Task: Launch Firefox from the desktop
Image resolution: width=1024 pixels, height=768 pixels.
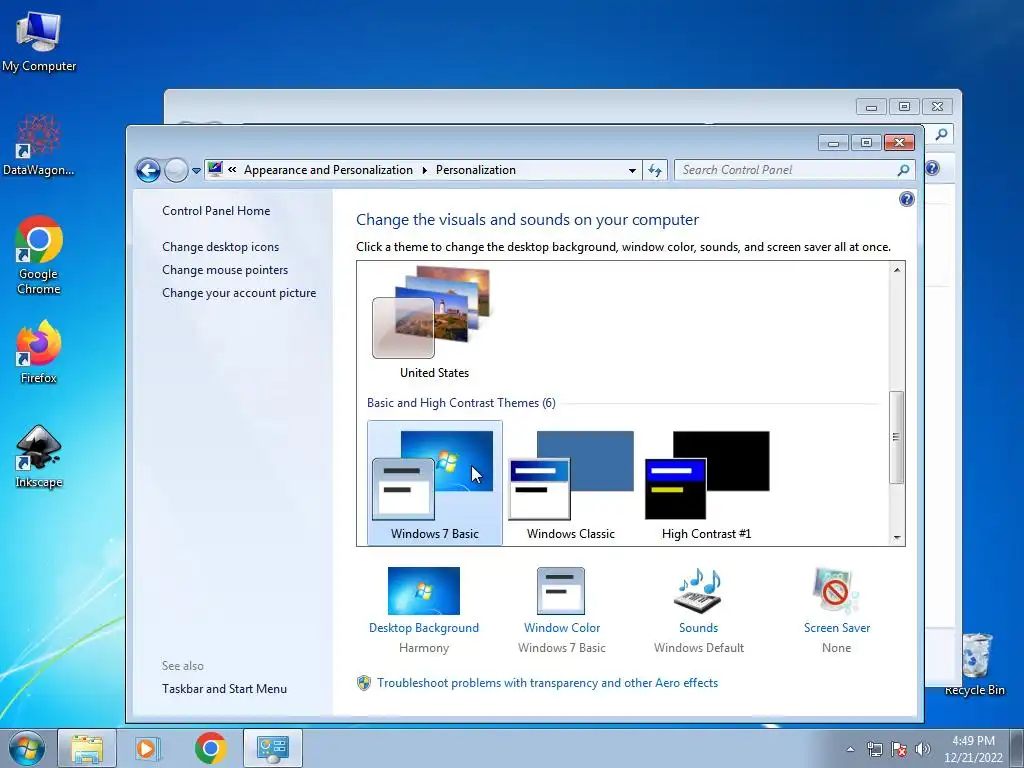Action: (39, 352)
